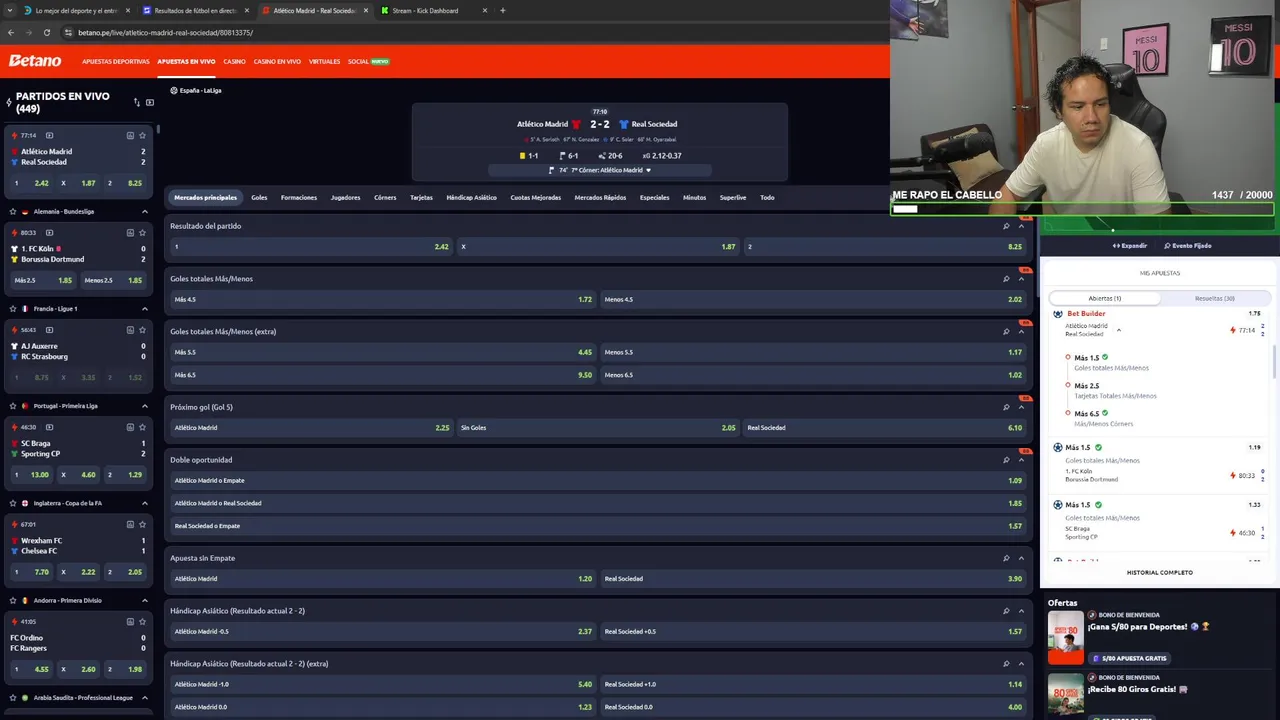This screenshot has width=1280, height=720.
Task: Collapse the Goles totales Más/Menos market
Action: click(x=1021, y=279)
